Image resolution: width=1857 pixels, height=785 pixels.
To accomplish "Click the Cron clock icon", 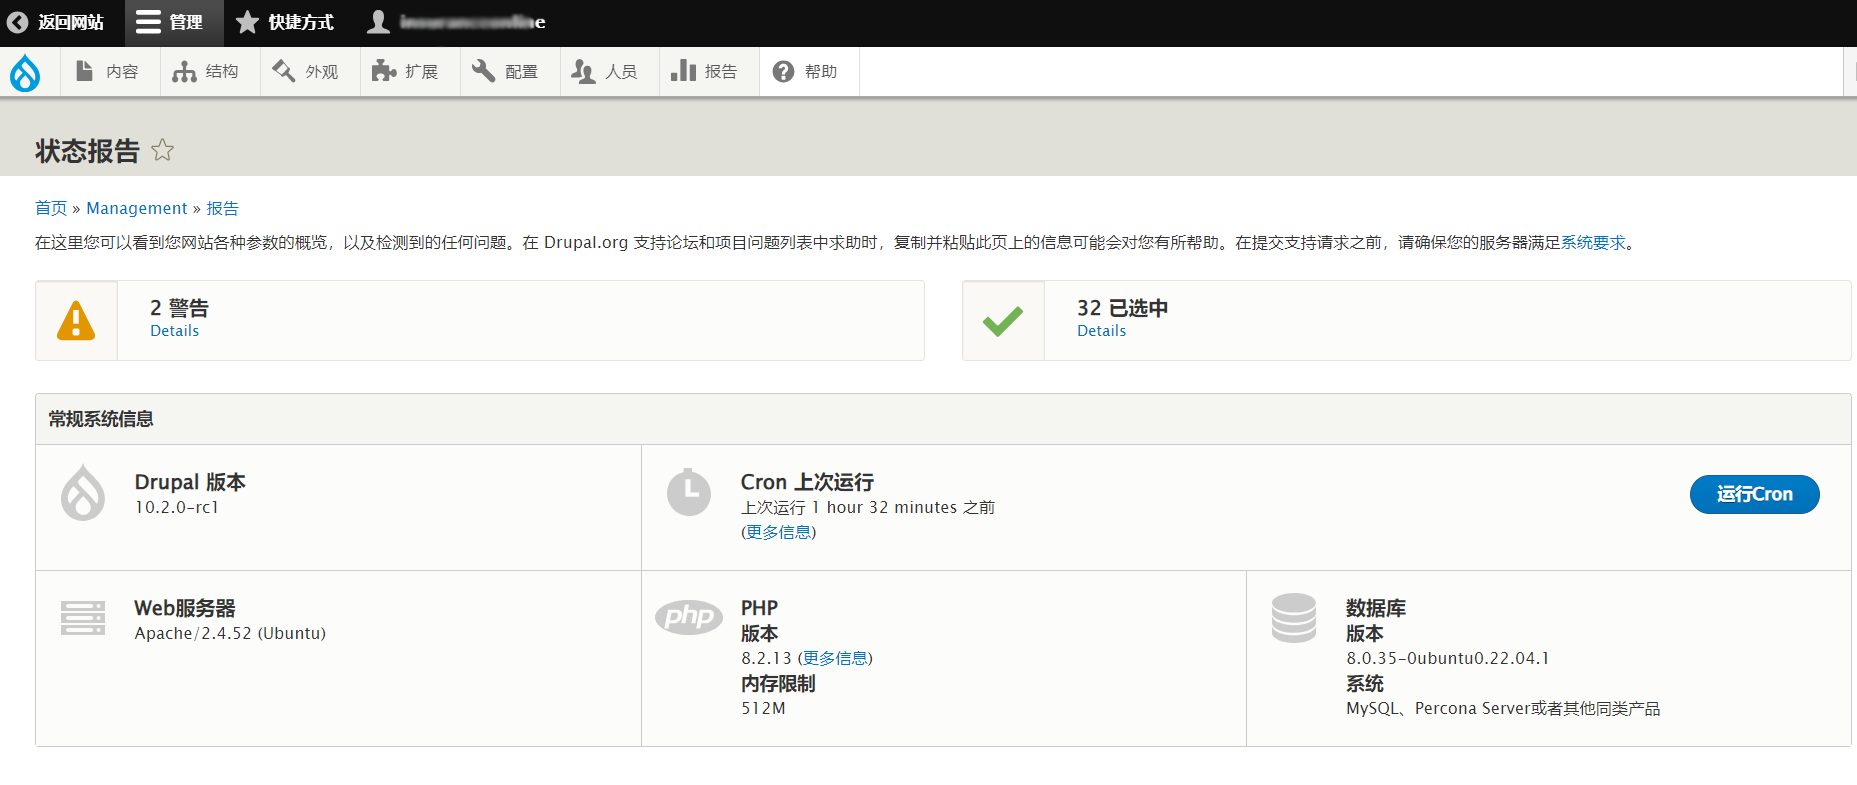I will point(689,492).
